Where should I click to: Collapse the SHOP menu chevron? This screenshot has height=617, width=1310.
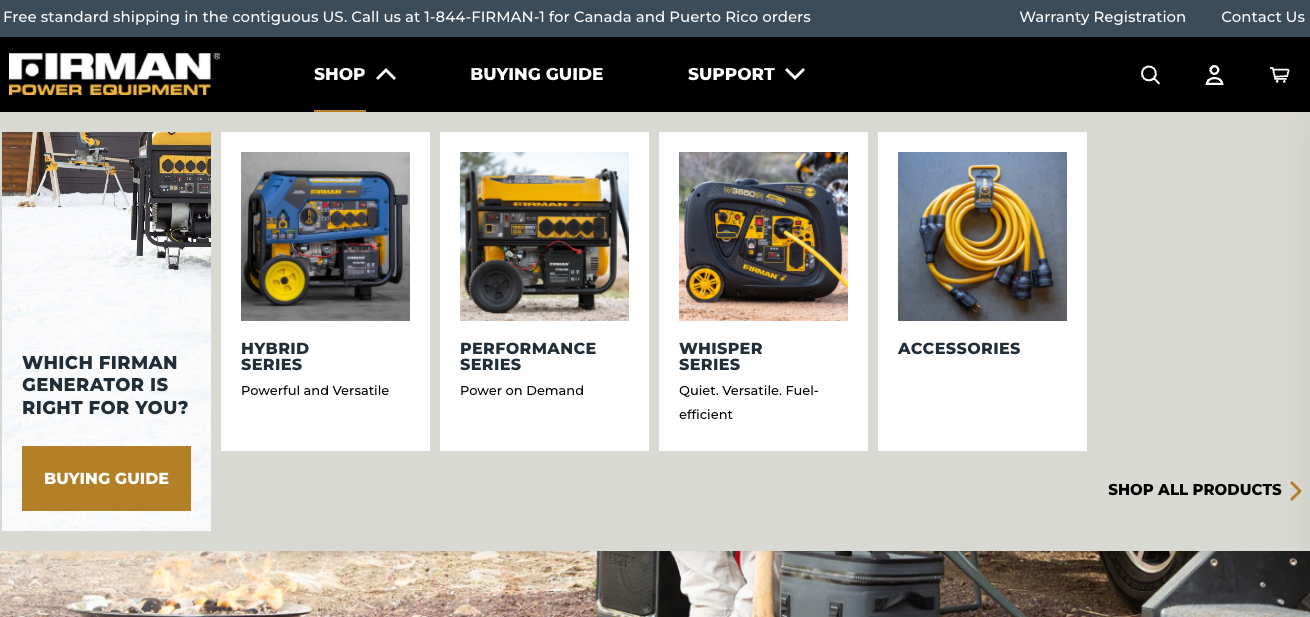(x=386, y=74)
